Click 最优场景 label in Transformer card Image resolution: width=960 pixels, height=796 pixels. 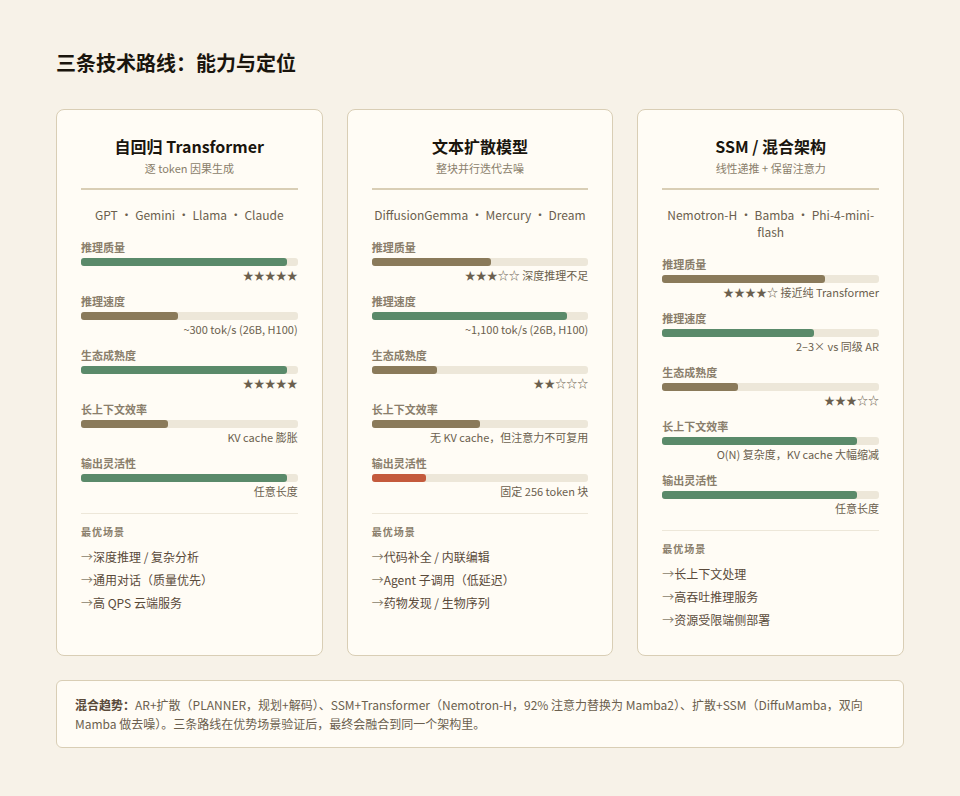pyautogui.click(x=102, y=532)
